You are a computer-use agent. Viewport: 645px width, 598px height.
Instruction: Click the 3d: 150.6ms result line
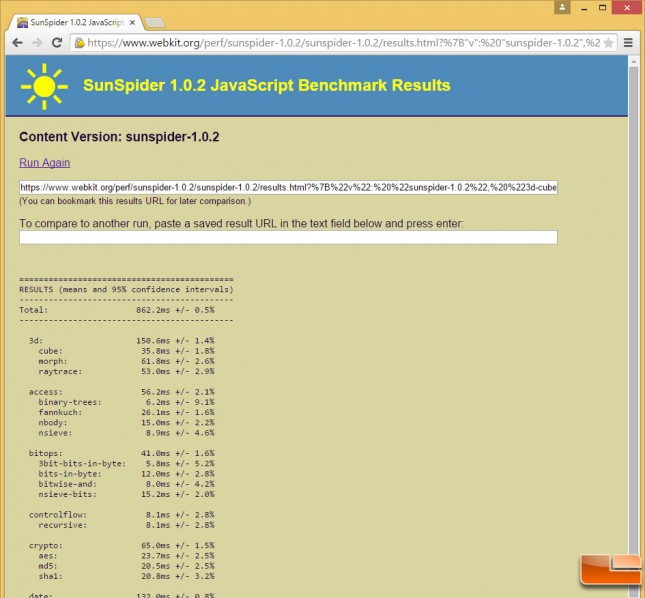[122, 341]
